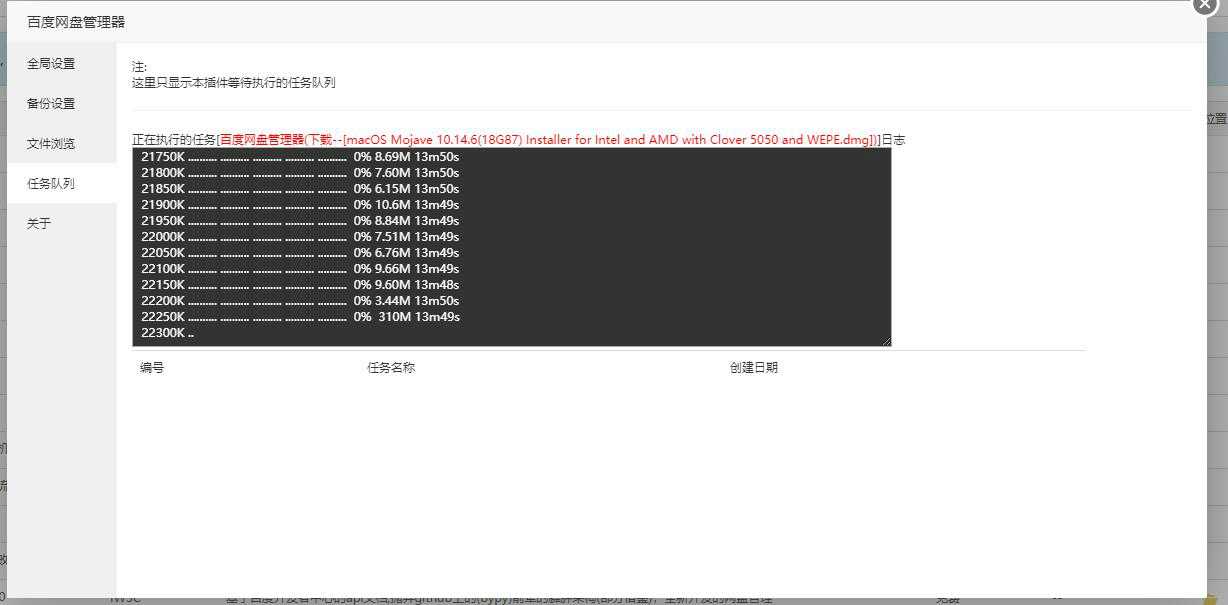Screen dimensions: 1228x605
Task: Click the 22100K log line
Action: coord(300,269)
